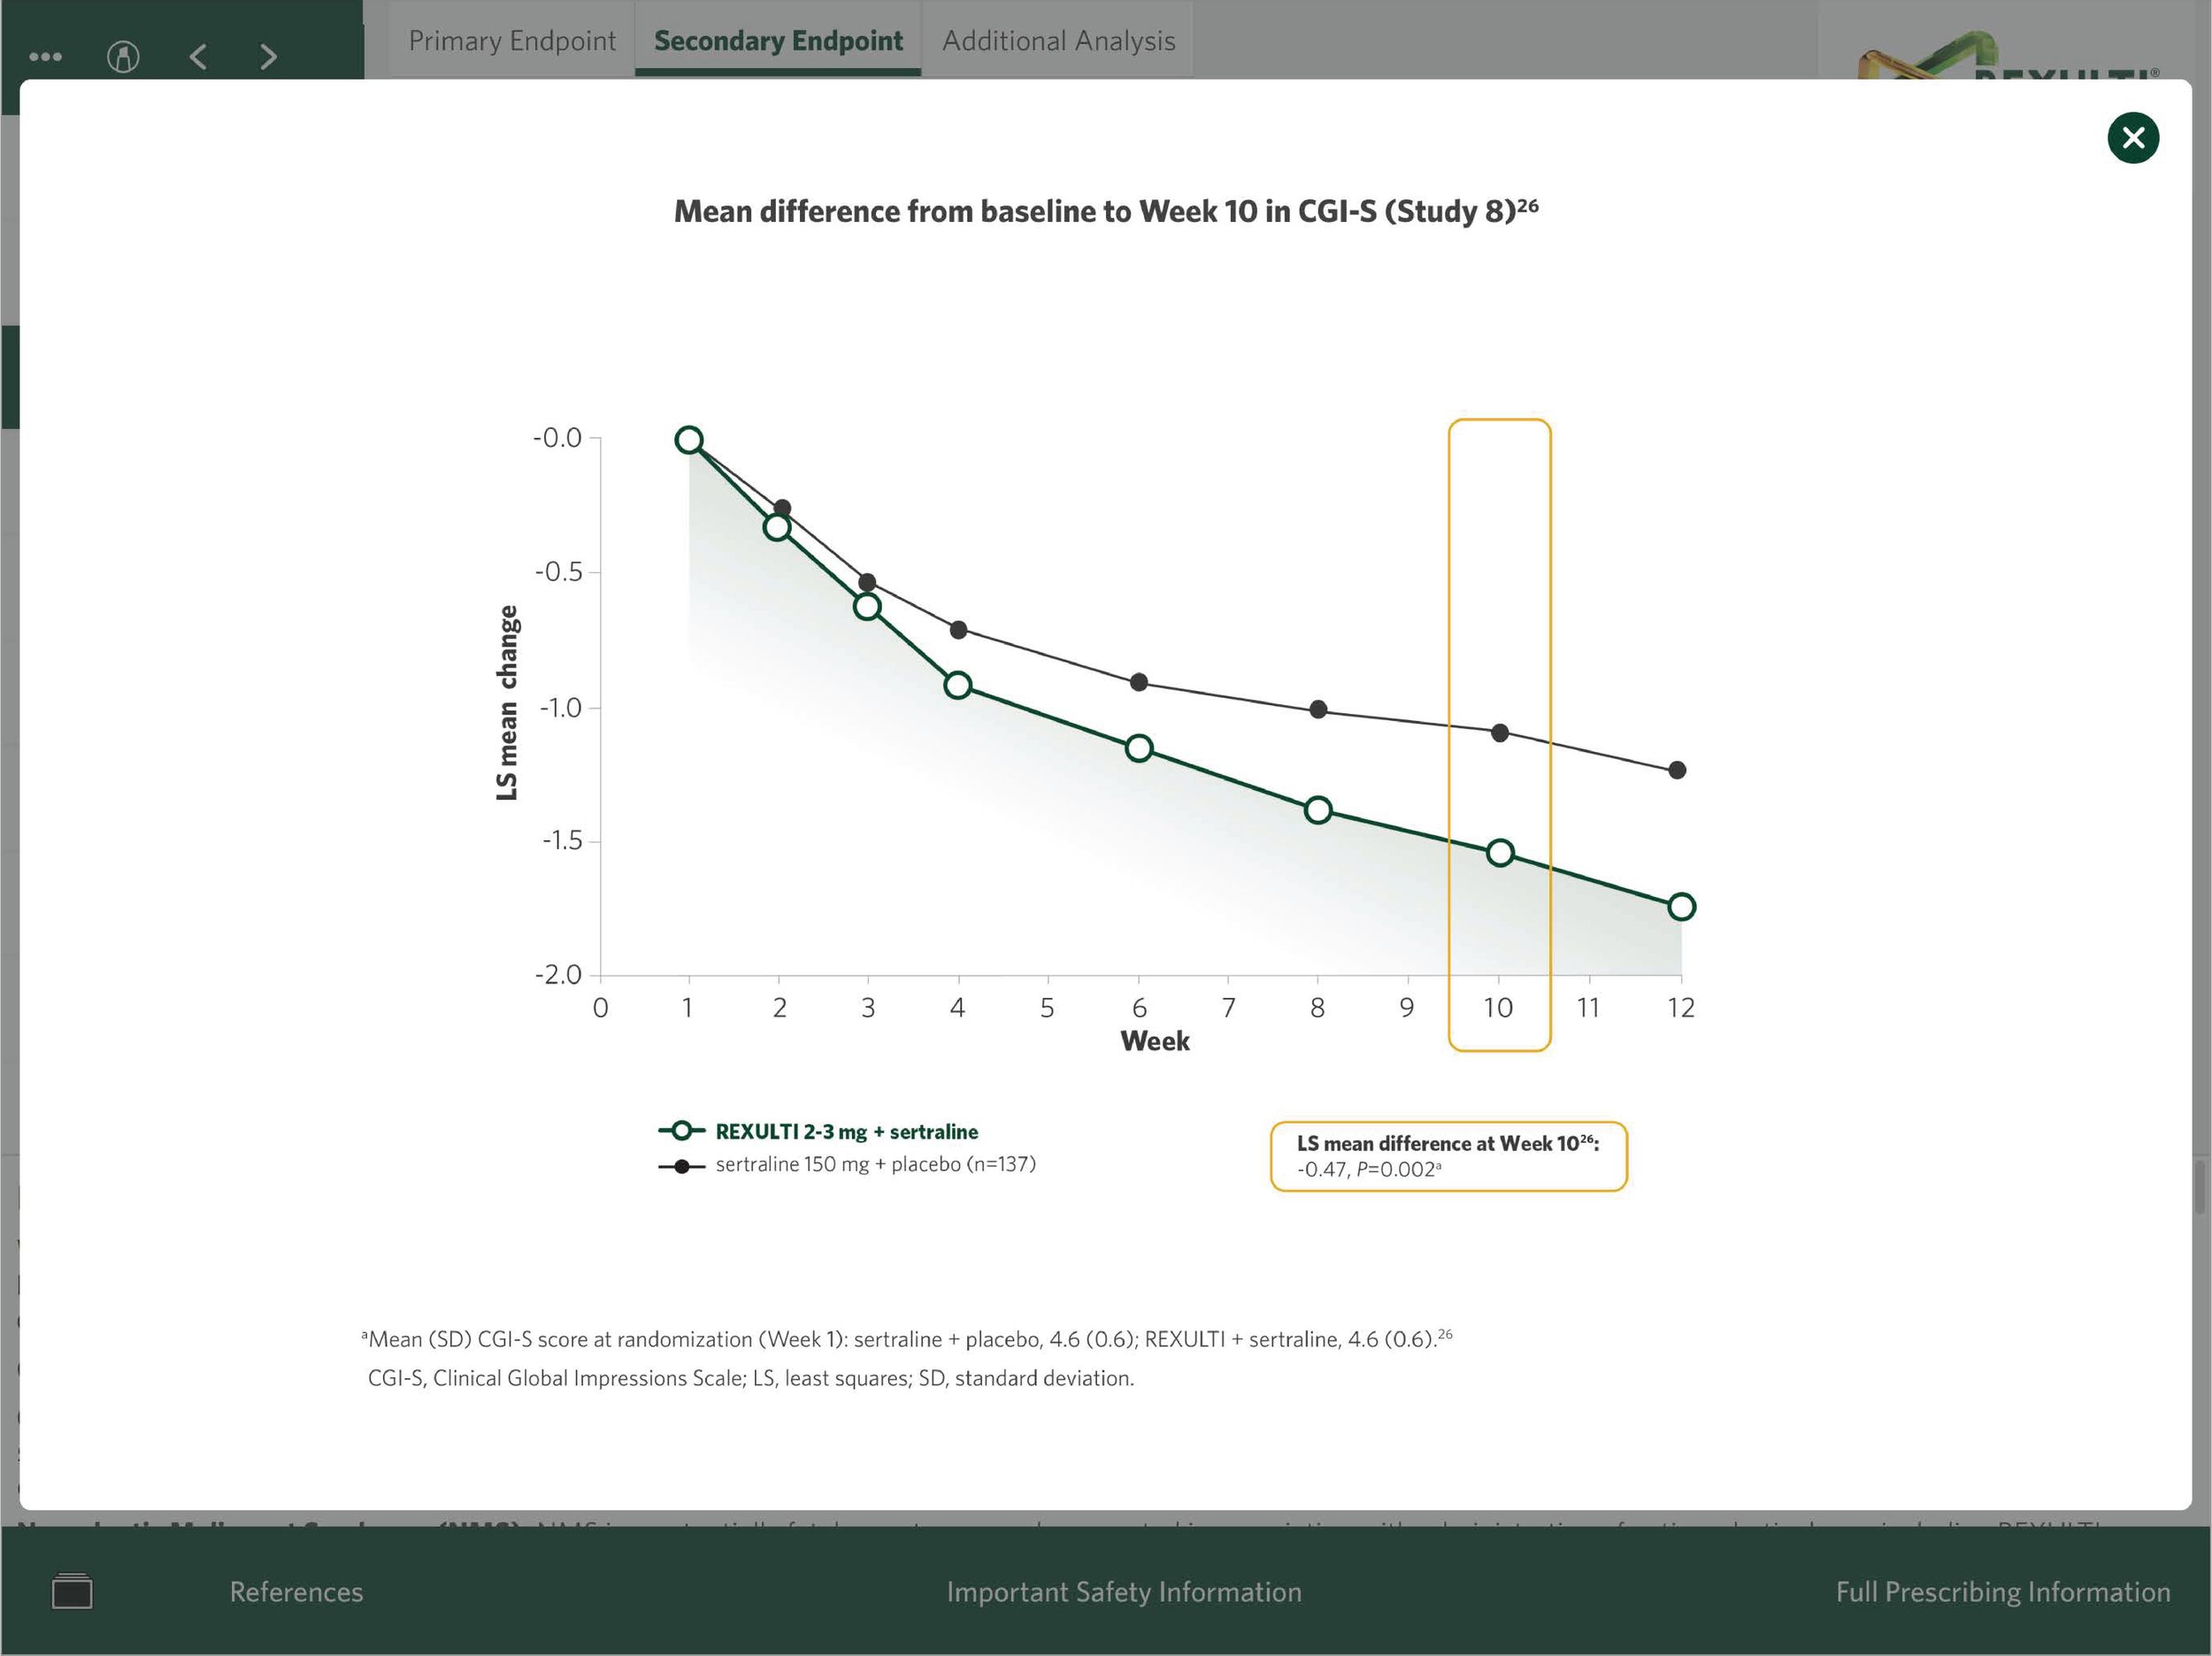Open the Additional Analysis tab
The height and width of the screenshot is (1656, 2212).
(x=1058, y=41)
